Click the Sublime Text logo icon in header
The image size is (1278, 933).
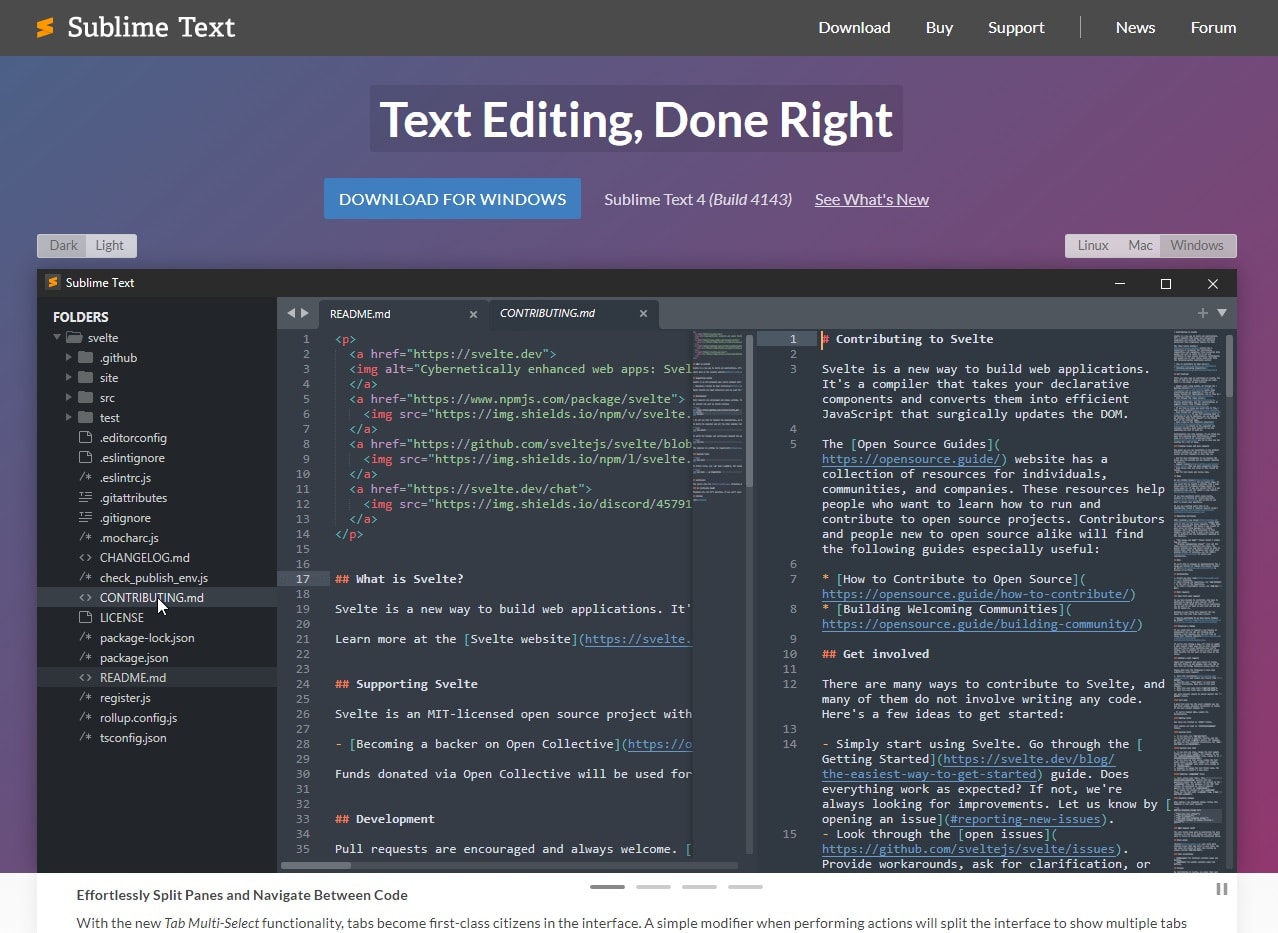point(45,28)
